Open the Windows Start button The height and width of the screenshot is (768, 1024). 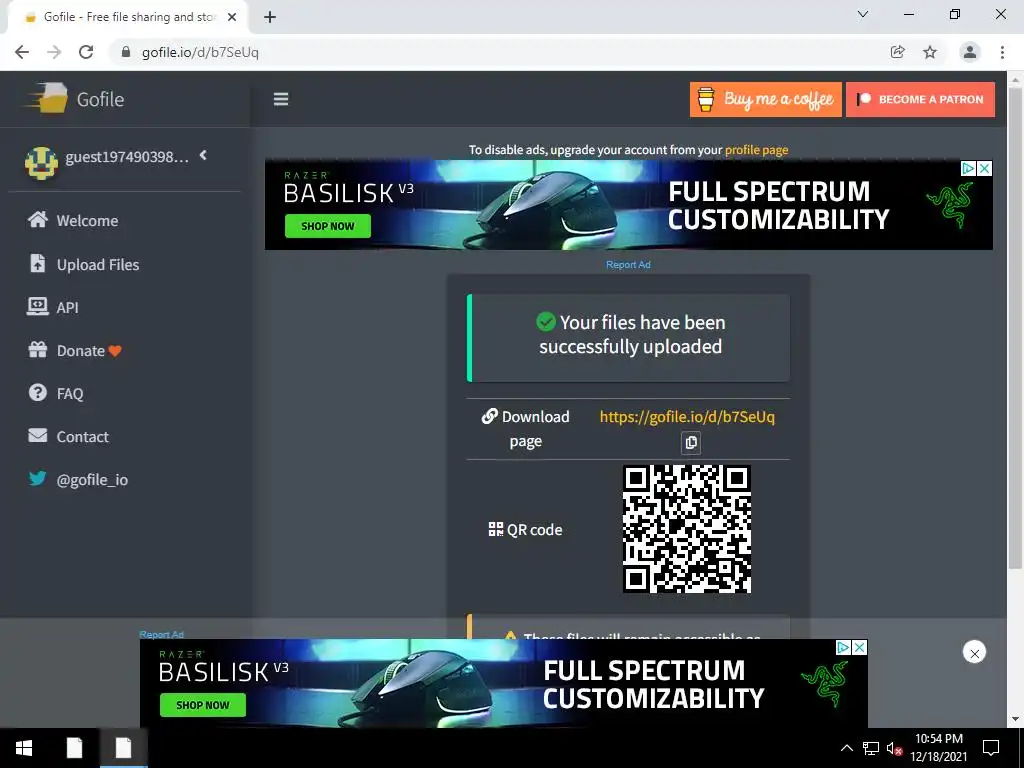[24, 748]
